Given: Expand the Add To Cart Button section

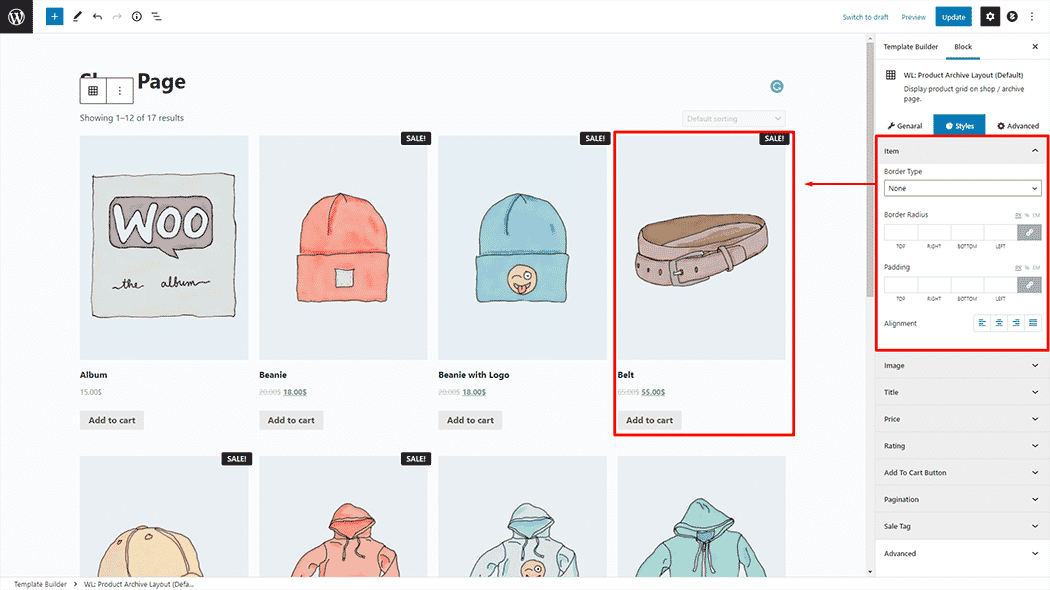Looking at the screenshot, I should [962, 473].
